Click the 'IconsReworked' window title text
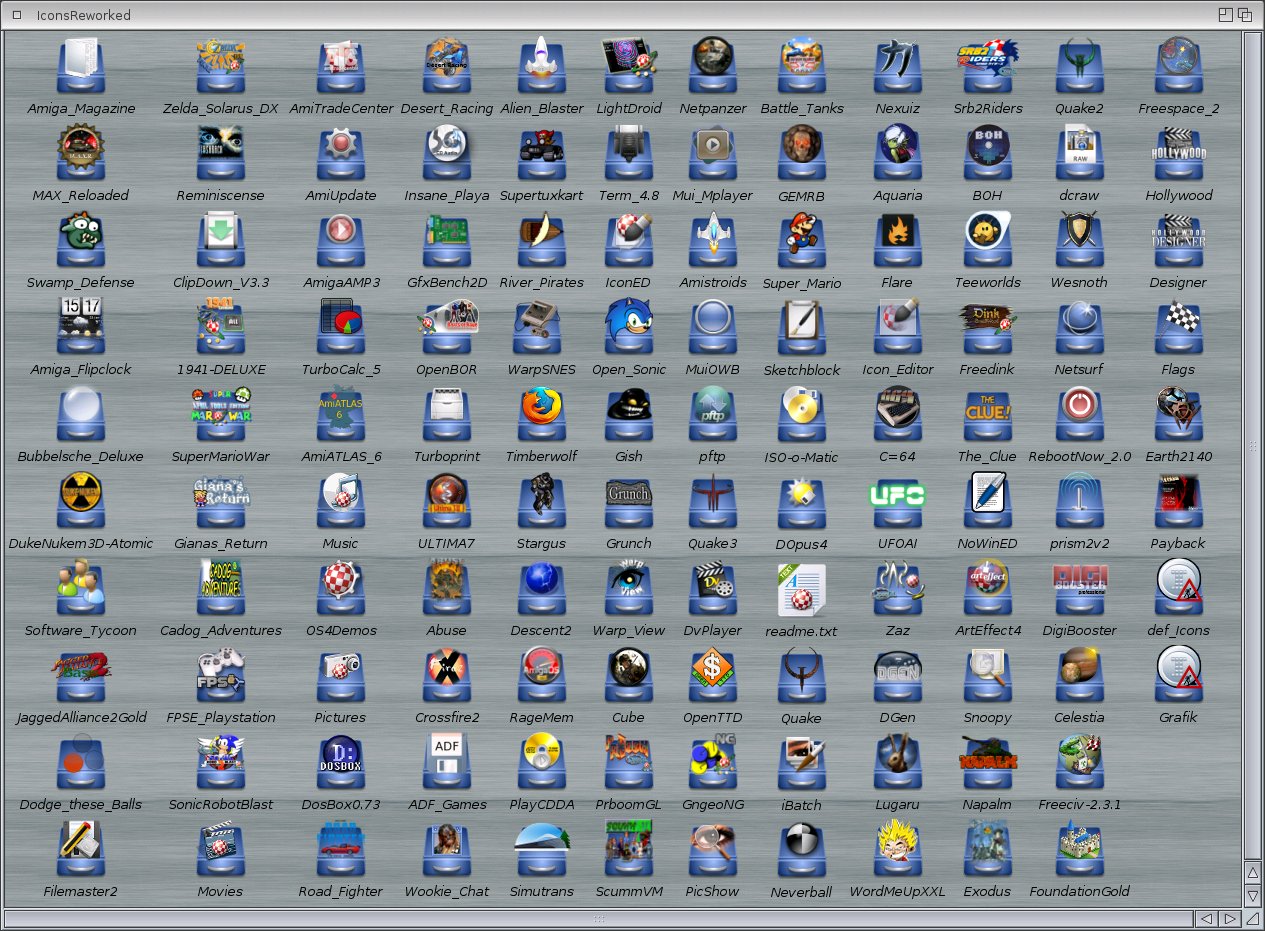The height and width of the screenshot is (931, 1265). click(x=83, y=15)
